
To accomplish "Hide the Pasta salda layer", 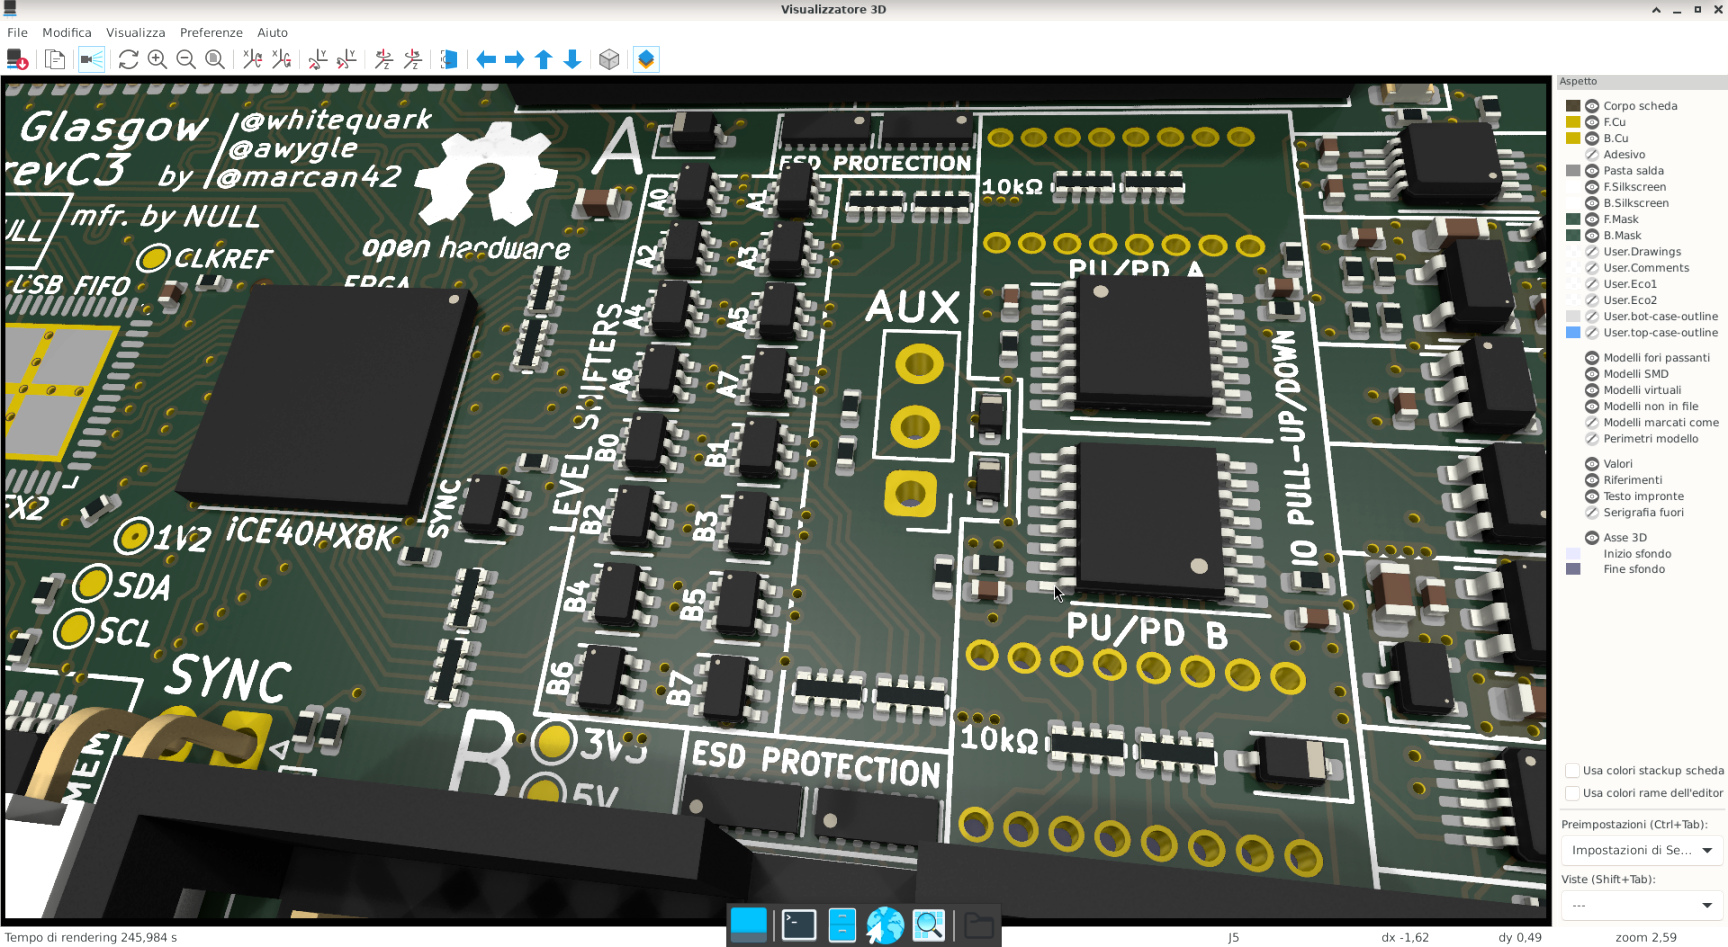I will click(x=1592, y=171).
